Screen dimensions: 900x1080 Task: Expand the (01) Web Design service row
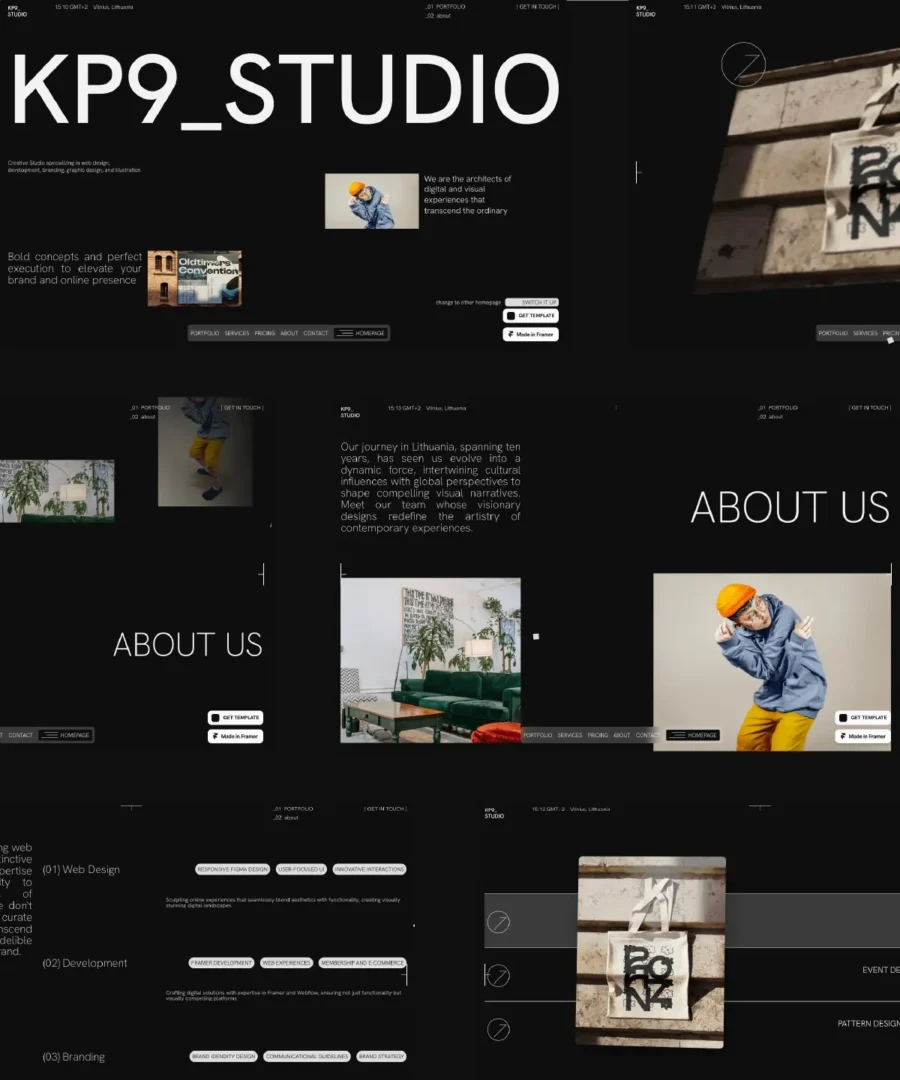(x=82, y=869)
